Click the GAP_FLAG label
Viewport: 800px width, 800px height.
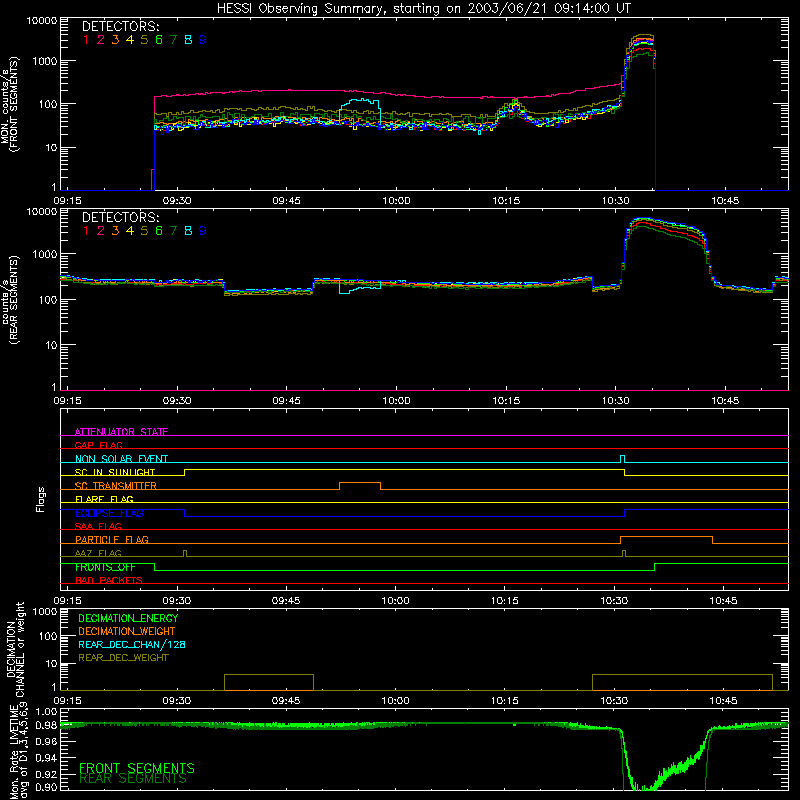coord(98,445)
